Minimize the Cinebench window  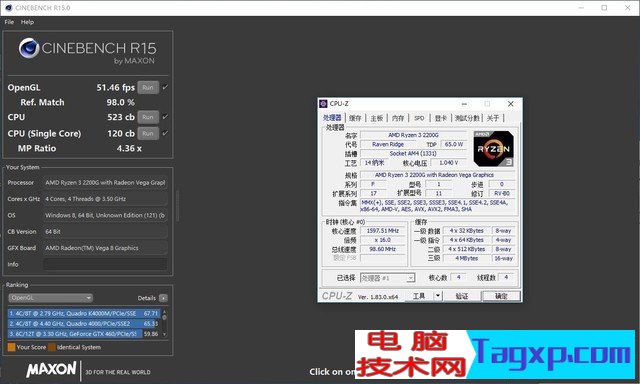582,8
